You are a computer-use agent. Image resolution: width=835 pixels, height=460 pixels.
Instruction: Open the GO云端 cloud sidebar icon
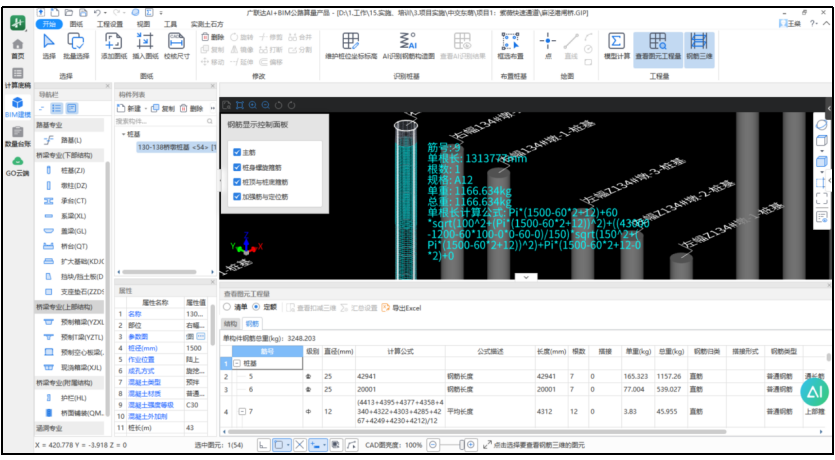[x=17, y=166]
